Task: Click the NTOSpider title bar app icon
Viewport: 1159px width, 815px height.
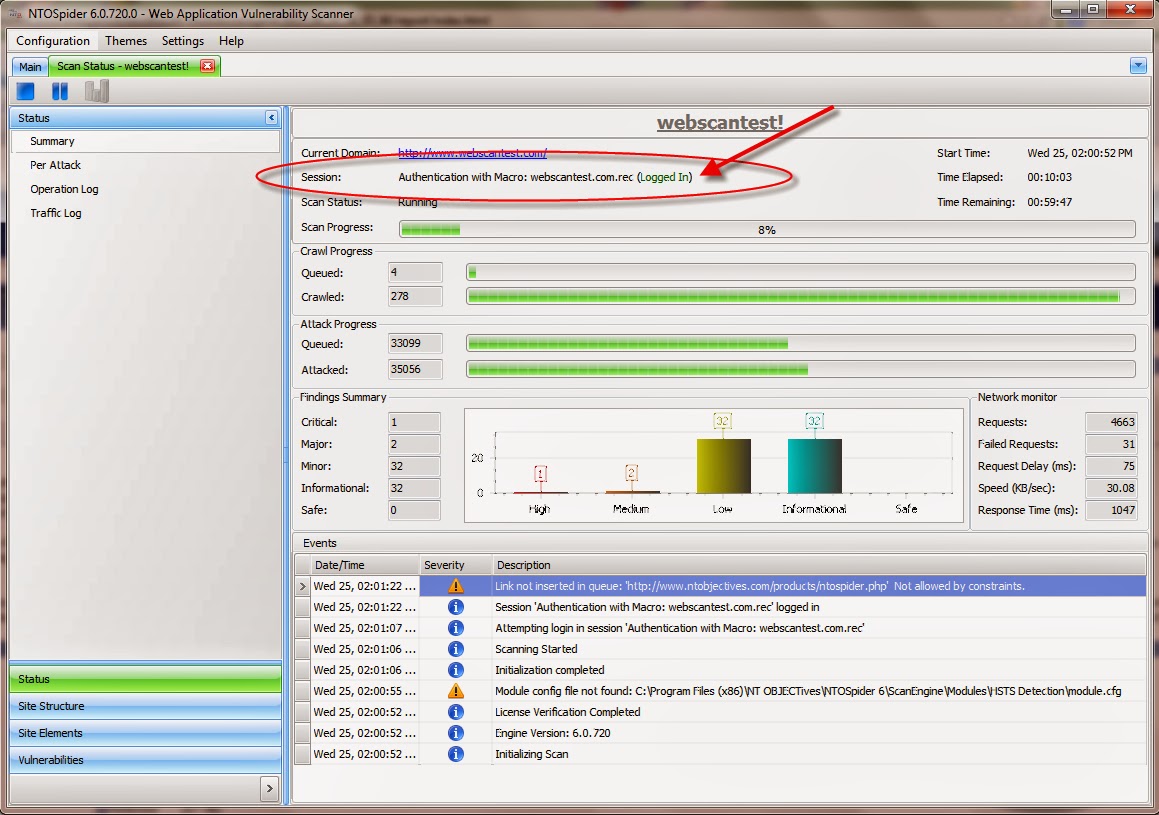Action: pos(15,13)
